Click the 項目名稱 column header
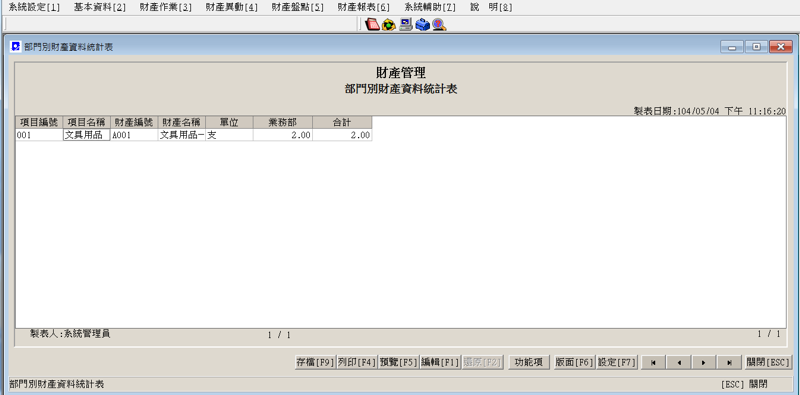 tap(87, 122)
